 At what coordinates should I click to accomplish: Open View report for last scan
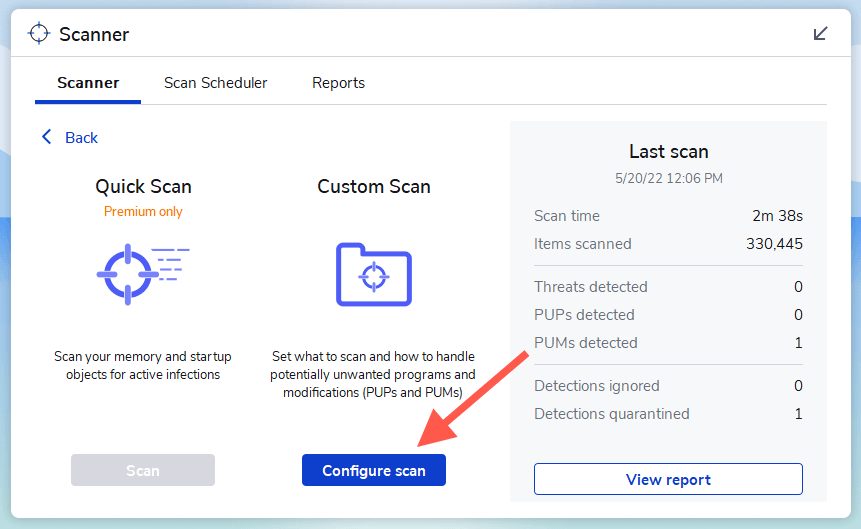pyautogui.click(x=668, y=479)
